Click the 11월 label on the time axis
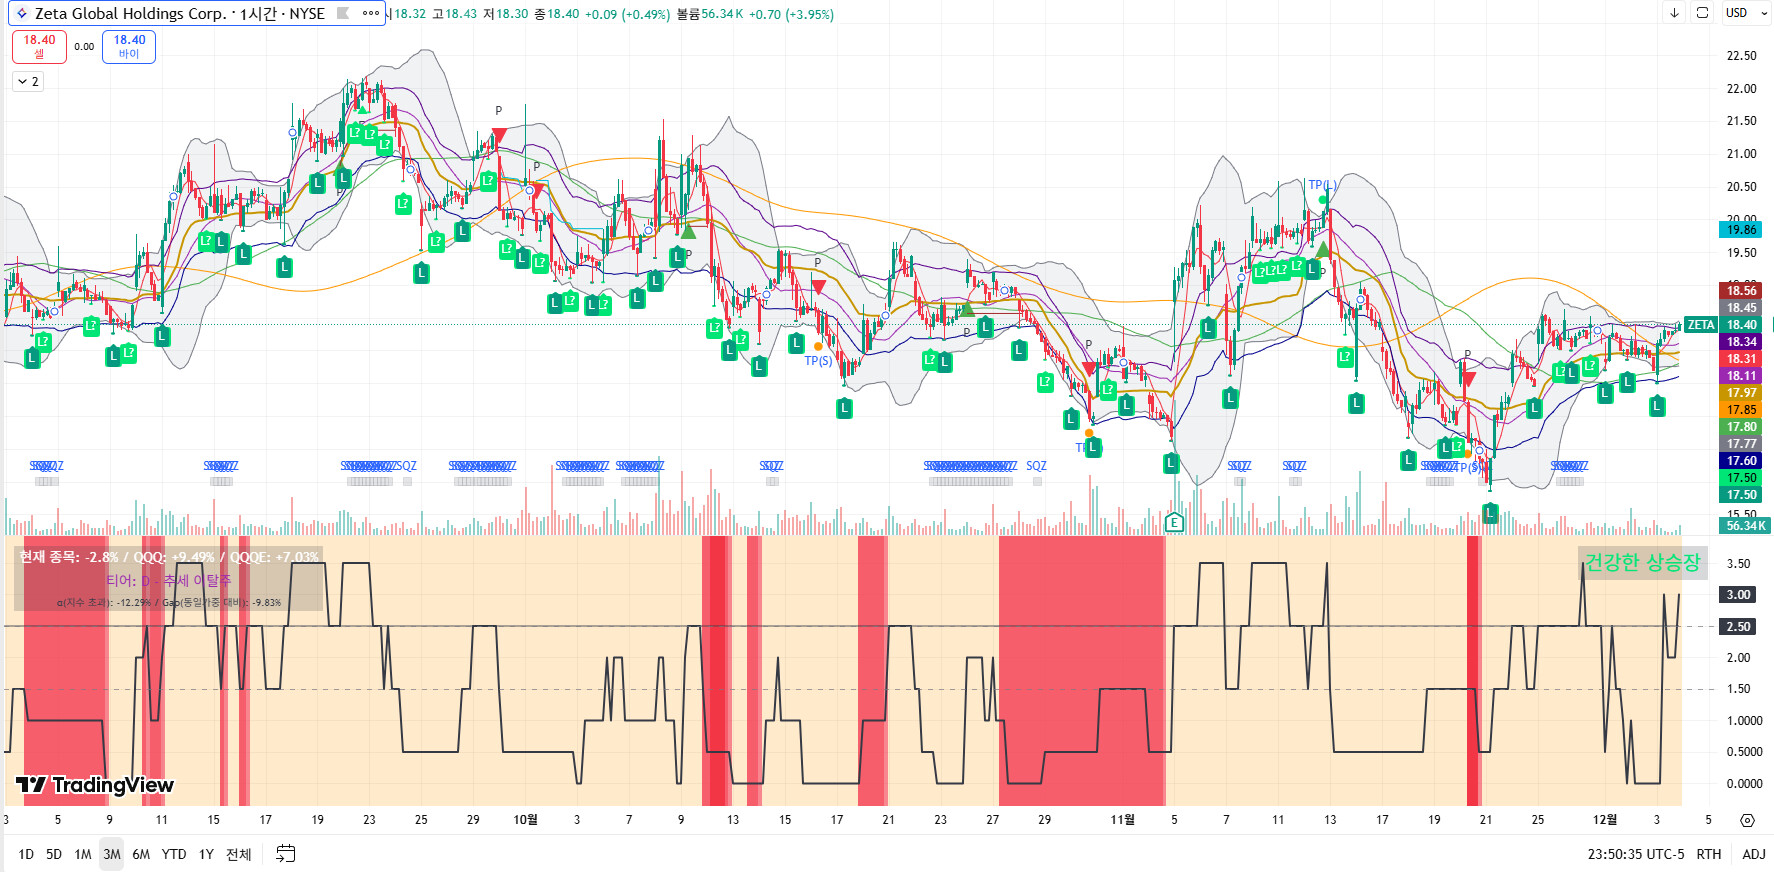 point(1123,820)
